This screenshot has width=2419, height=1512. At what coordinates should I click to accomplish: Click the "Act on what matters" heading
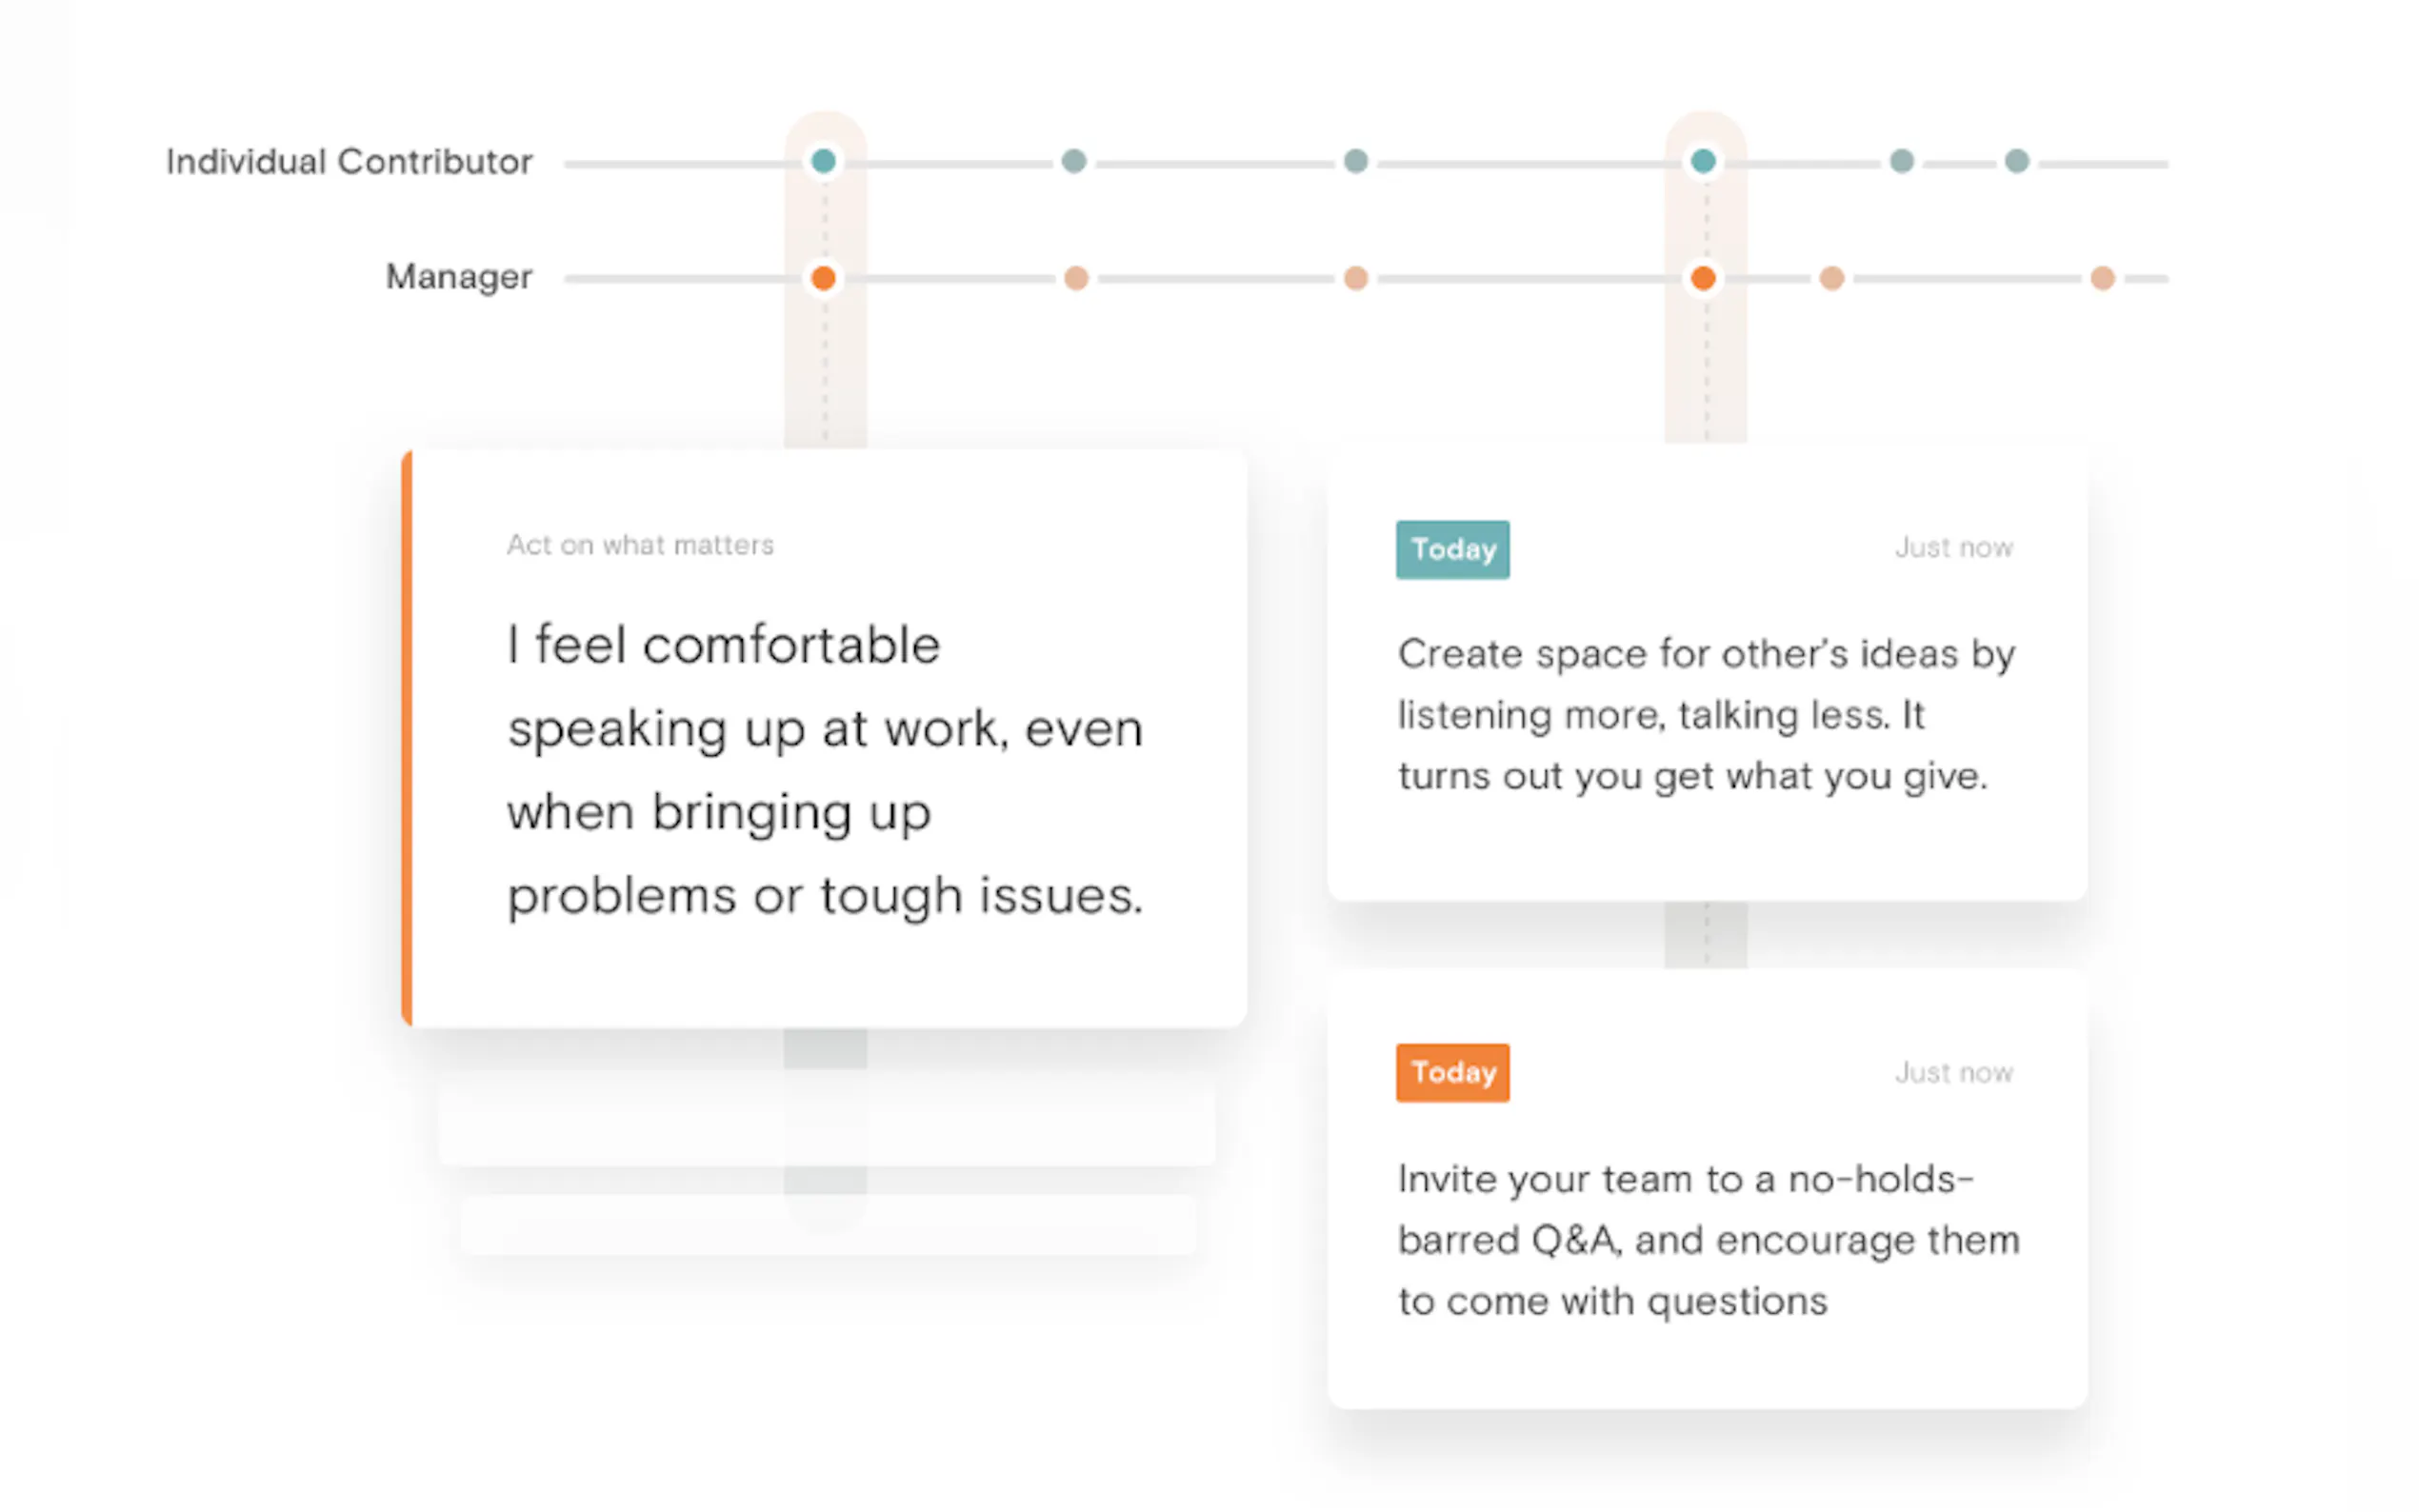tap(640, 545)
